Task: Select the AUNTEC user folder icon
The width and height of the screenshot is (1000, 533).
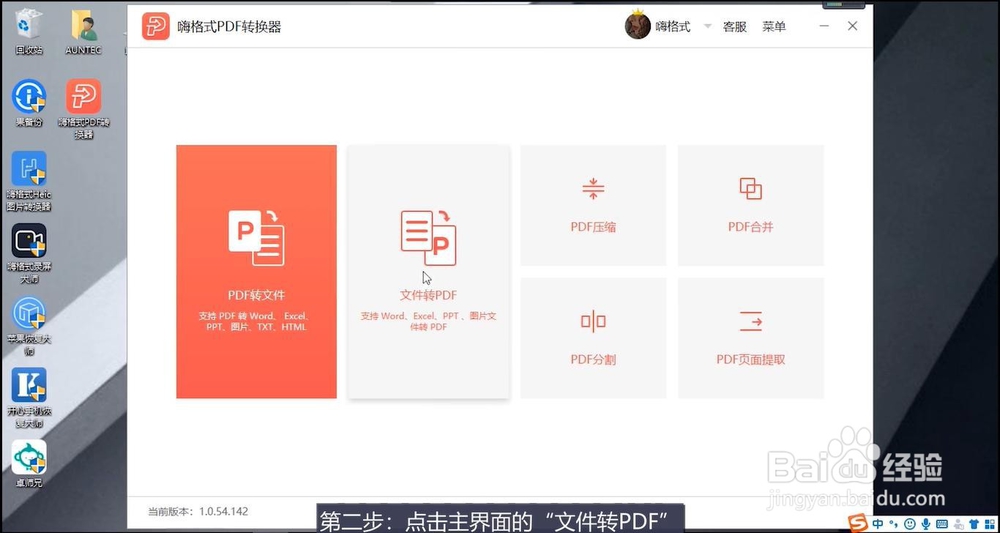Action: pyautogui.click(x=84, y=31)
